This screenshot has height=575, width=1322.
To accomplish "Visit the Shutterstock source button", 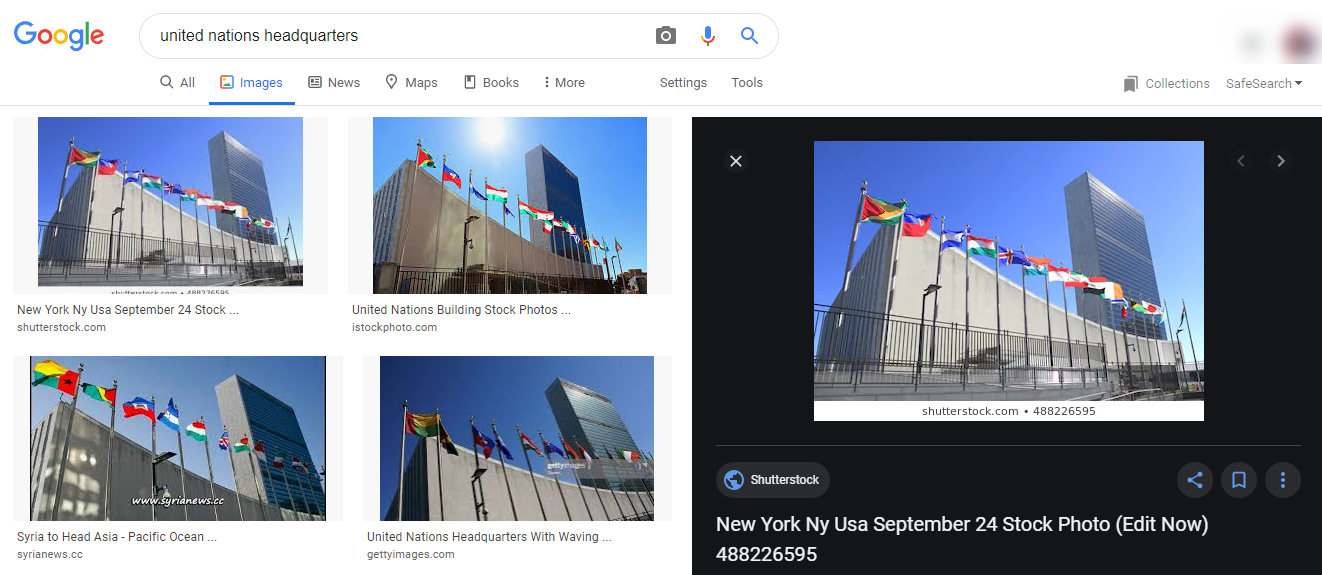I will click(773, 480).
